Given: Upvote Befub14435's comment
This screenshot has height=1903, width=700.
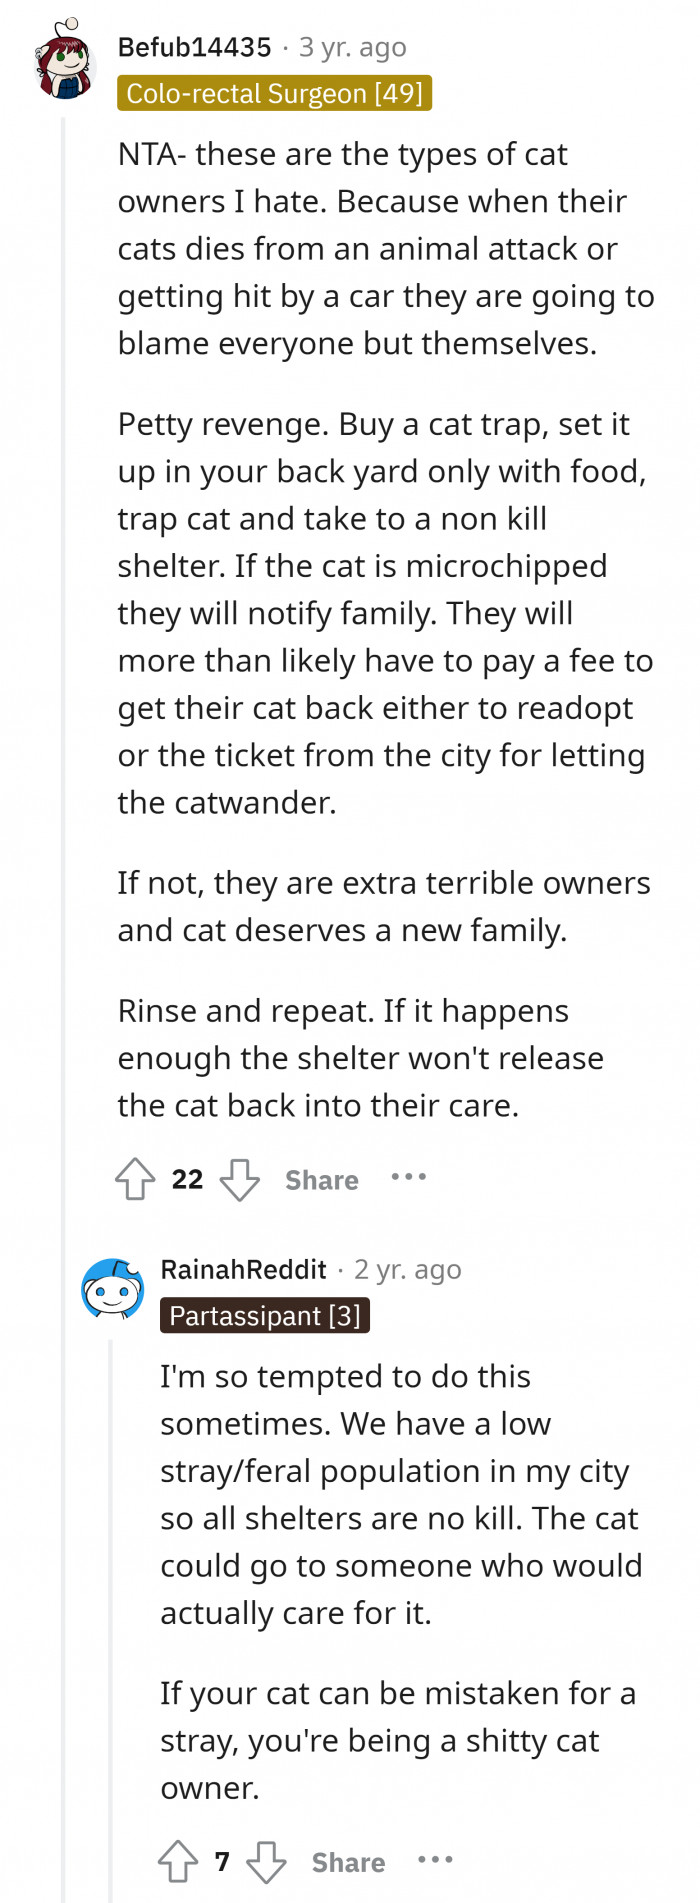Looking at the screenshot, I should (x=135, y=1179).
